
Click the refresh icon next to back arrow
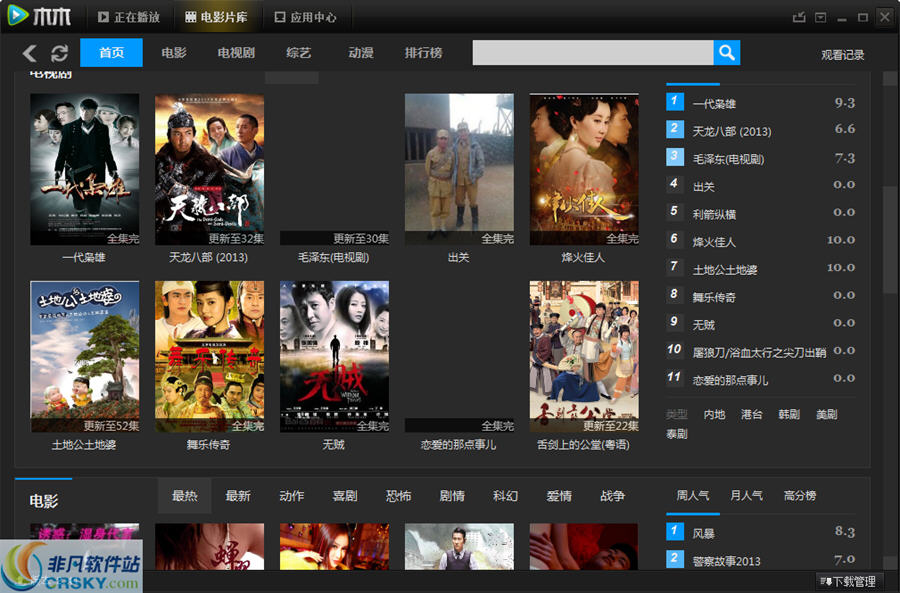tap(57, 53)
